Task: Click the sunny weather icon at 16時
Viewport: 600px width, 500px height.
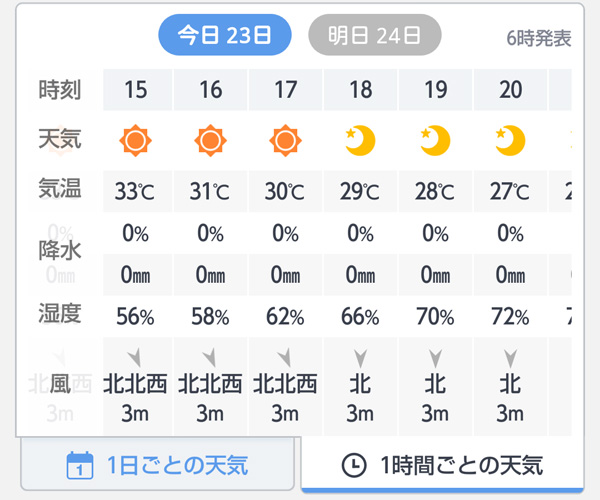Action: (211, 141)
